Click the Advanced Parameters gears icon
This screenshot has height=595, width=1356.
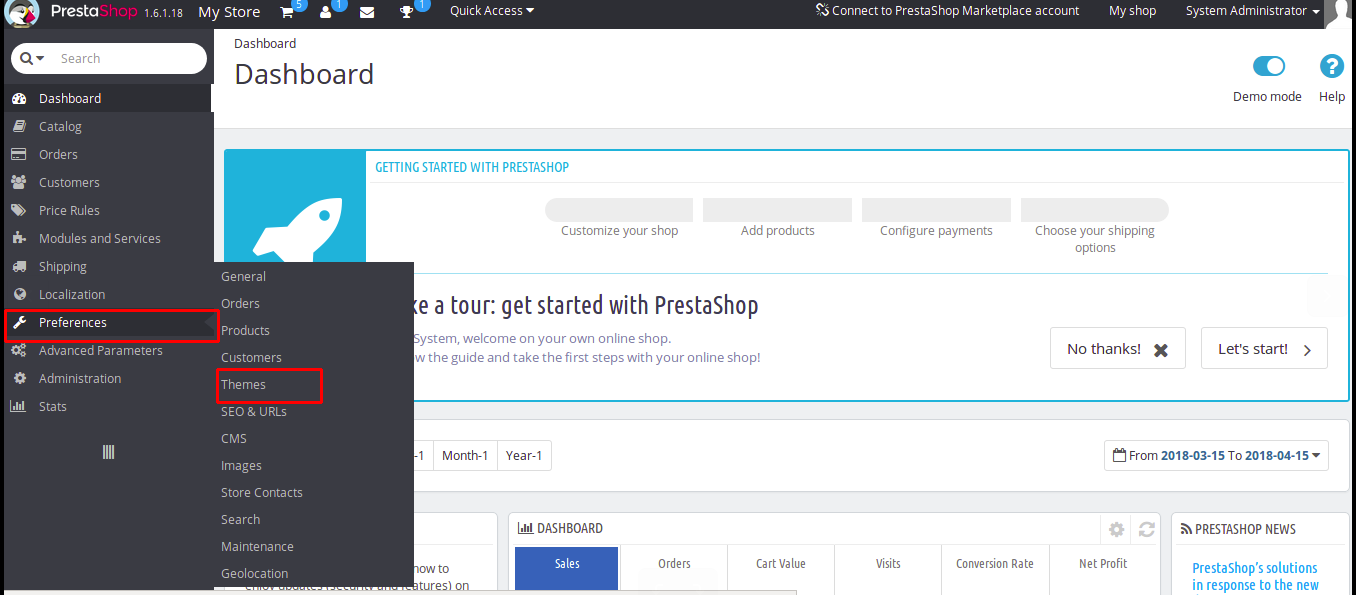(x=19, y=350)
